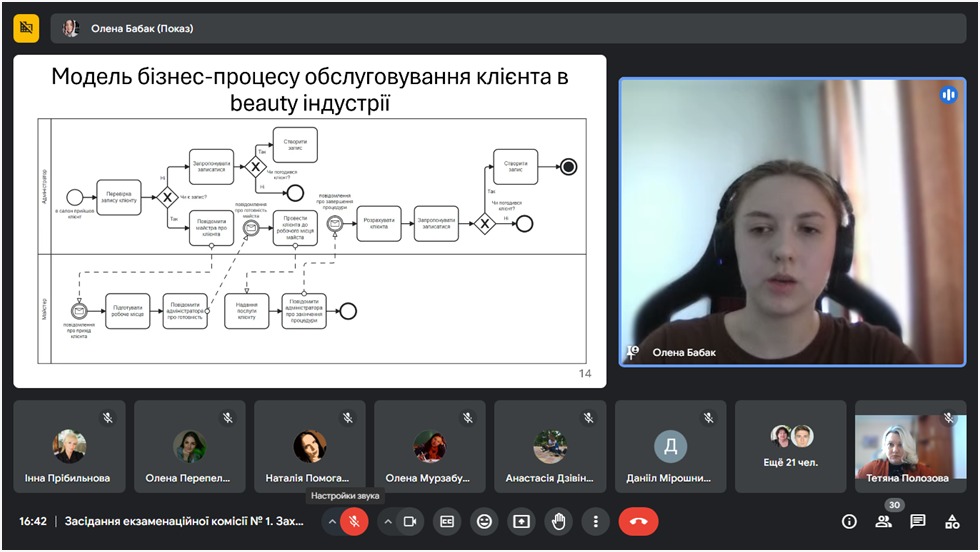
Task: Click the shared slide with the business process model
Action: pyautogui.click(x=310, y=221)
